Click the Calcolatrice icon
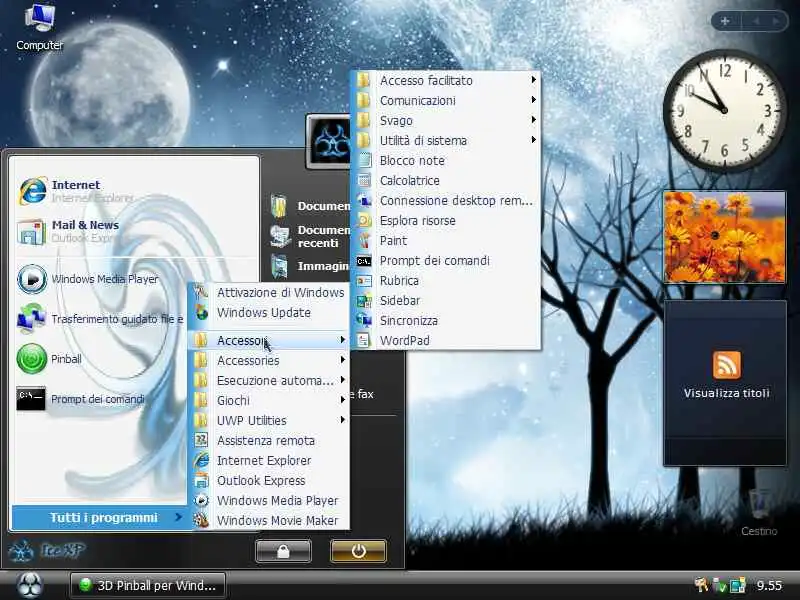This screenshot has height=600, width=800. coord(364,181)
